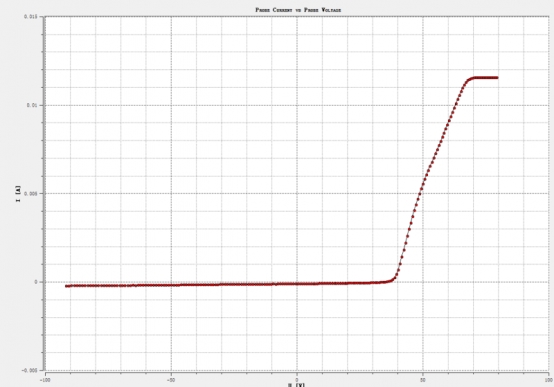Select the 100 tick label on voltage axis

tap(548, 380)
